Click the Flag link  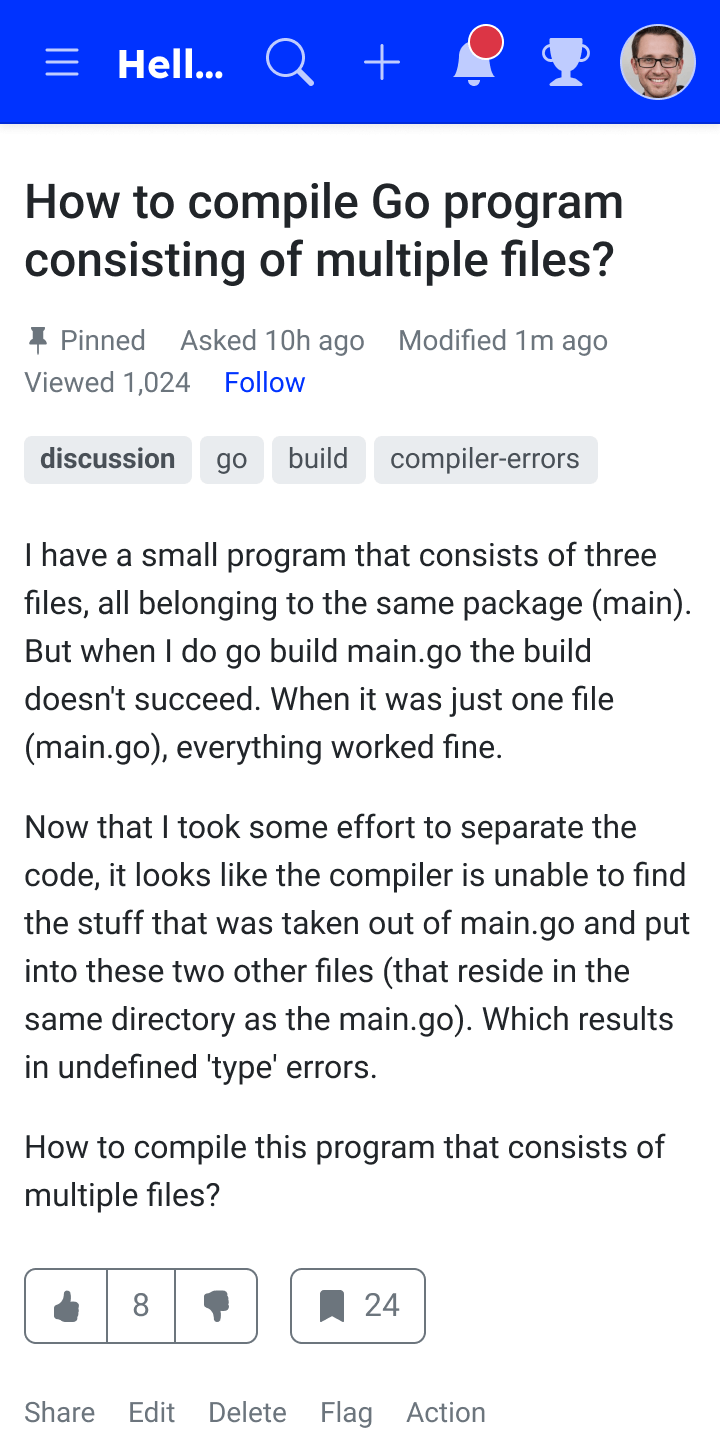click(347, 1412)
